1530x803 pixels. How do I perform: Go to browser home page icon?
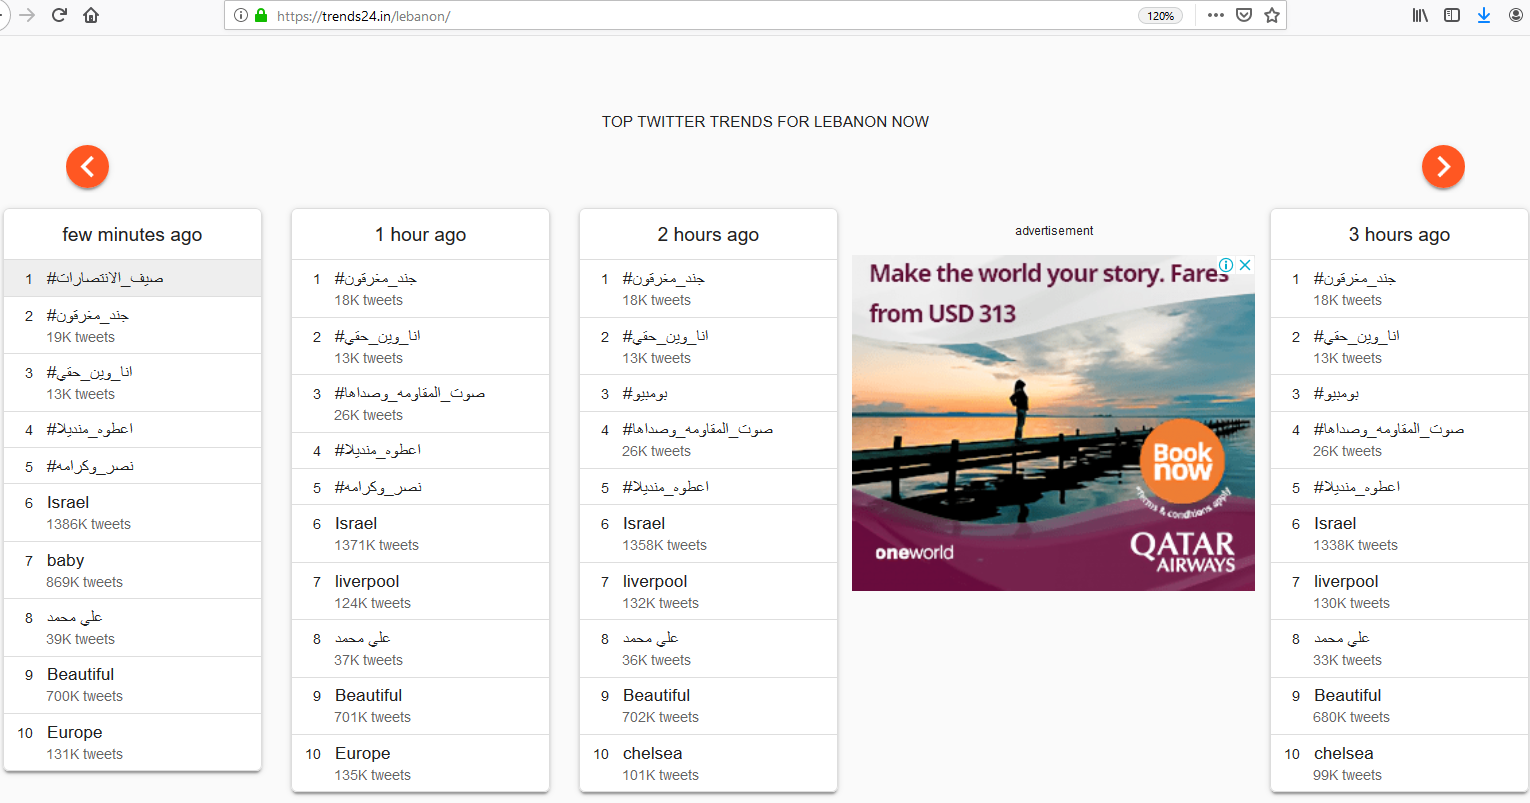point(91,15)
